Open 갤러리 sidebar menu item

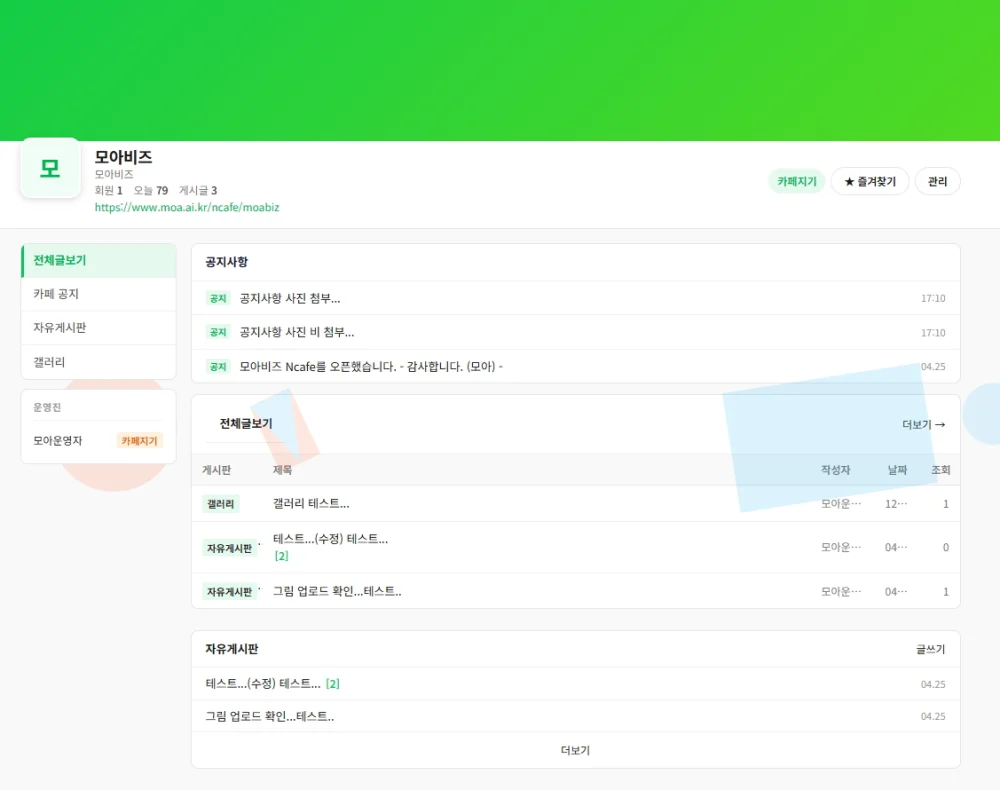tap(99, 362)
